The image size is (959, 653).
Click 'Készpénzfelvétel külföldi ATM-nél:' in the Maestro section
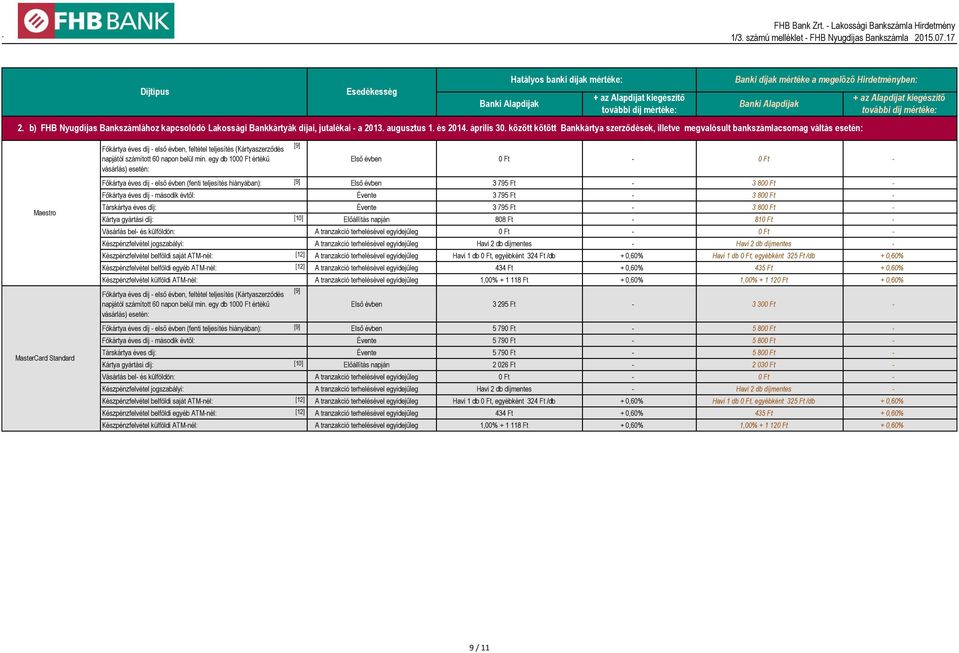[150, 280]
